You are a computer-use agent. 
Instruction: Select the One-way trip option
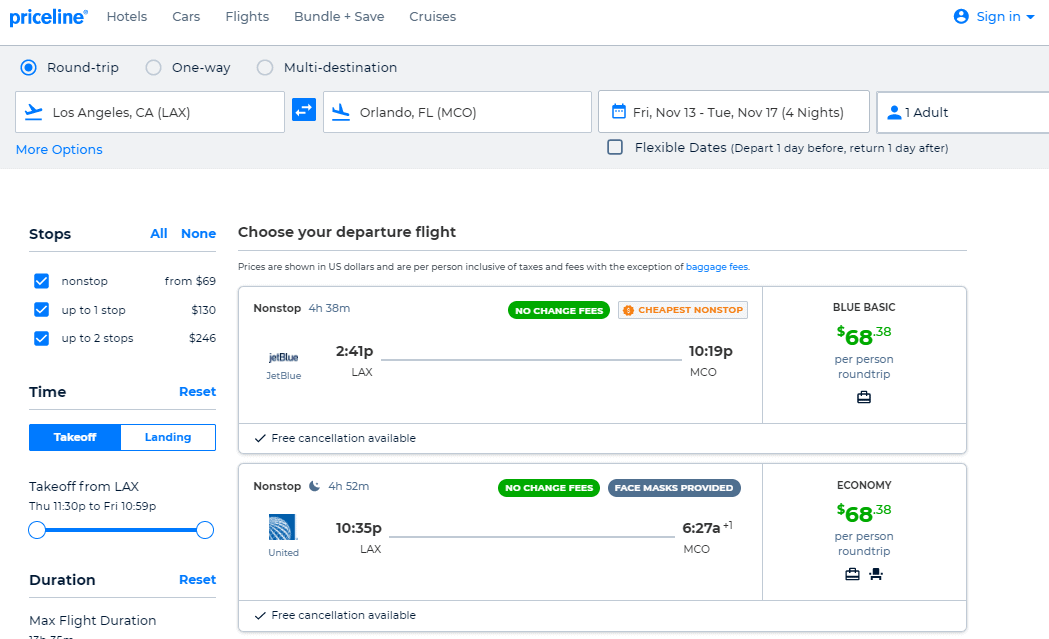click(154, 68)
